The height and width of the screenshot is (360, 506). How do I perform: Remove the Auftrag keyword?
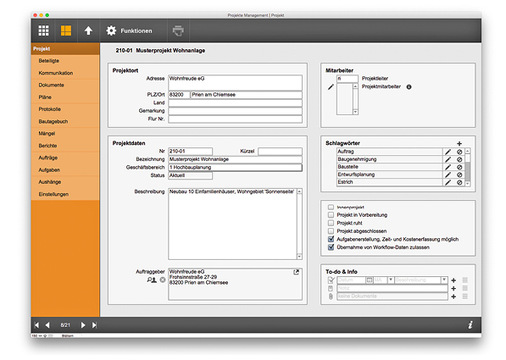[x=459, y=152]
